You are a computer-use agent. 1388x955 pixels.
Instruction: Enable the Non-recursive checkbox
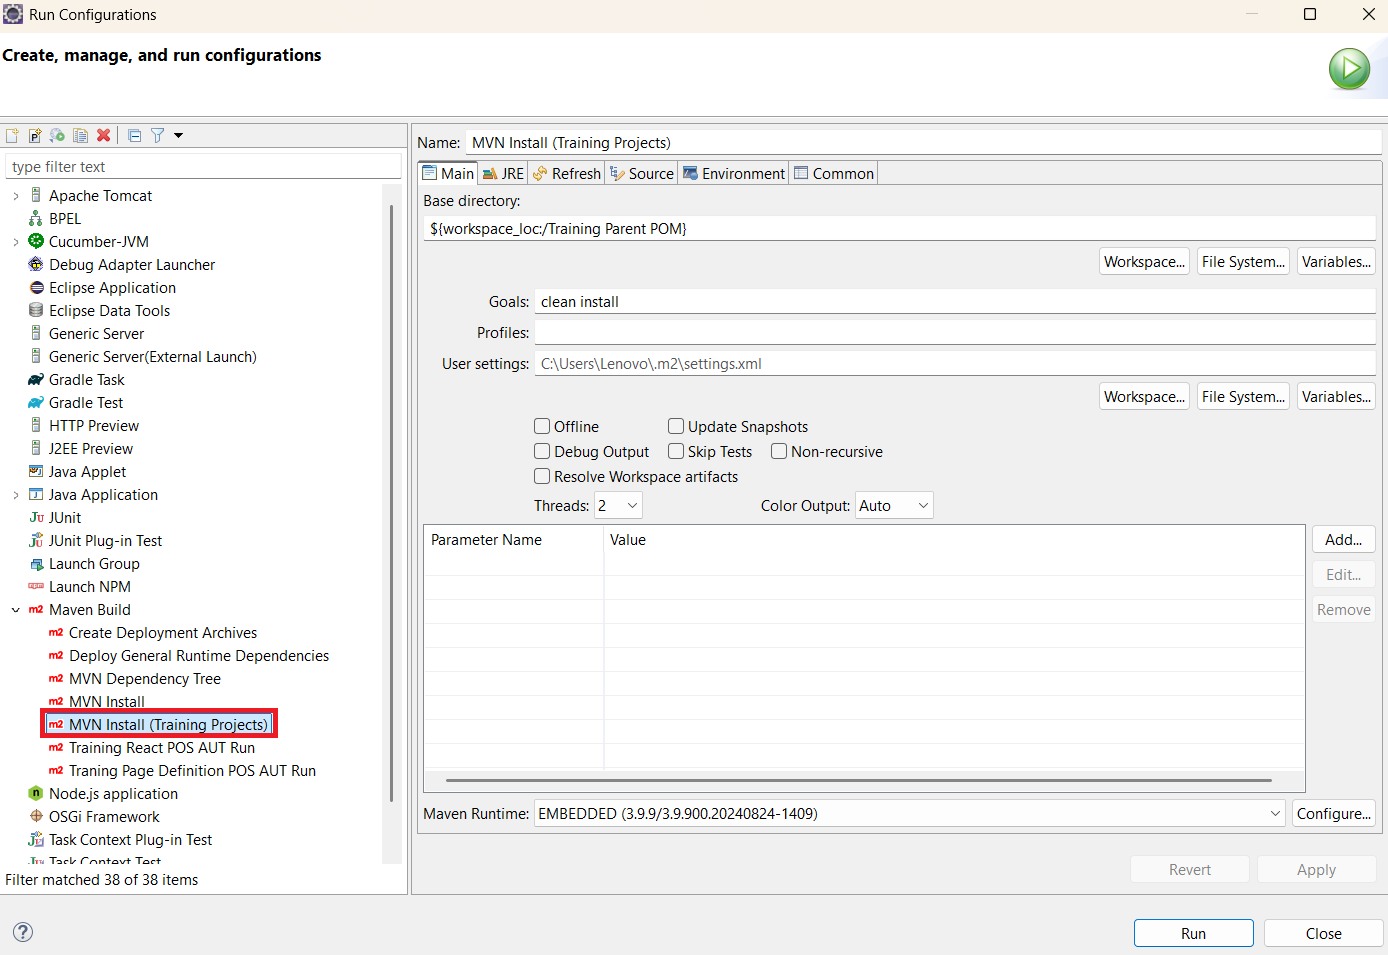click(x=779, y=451)
